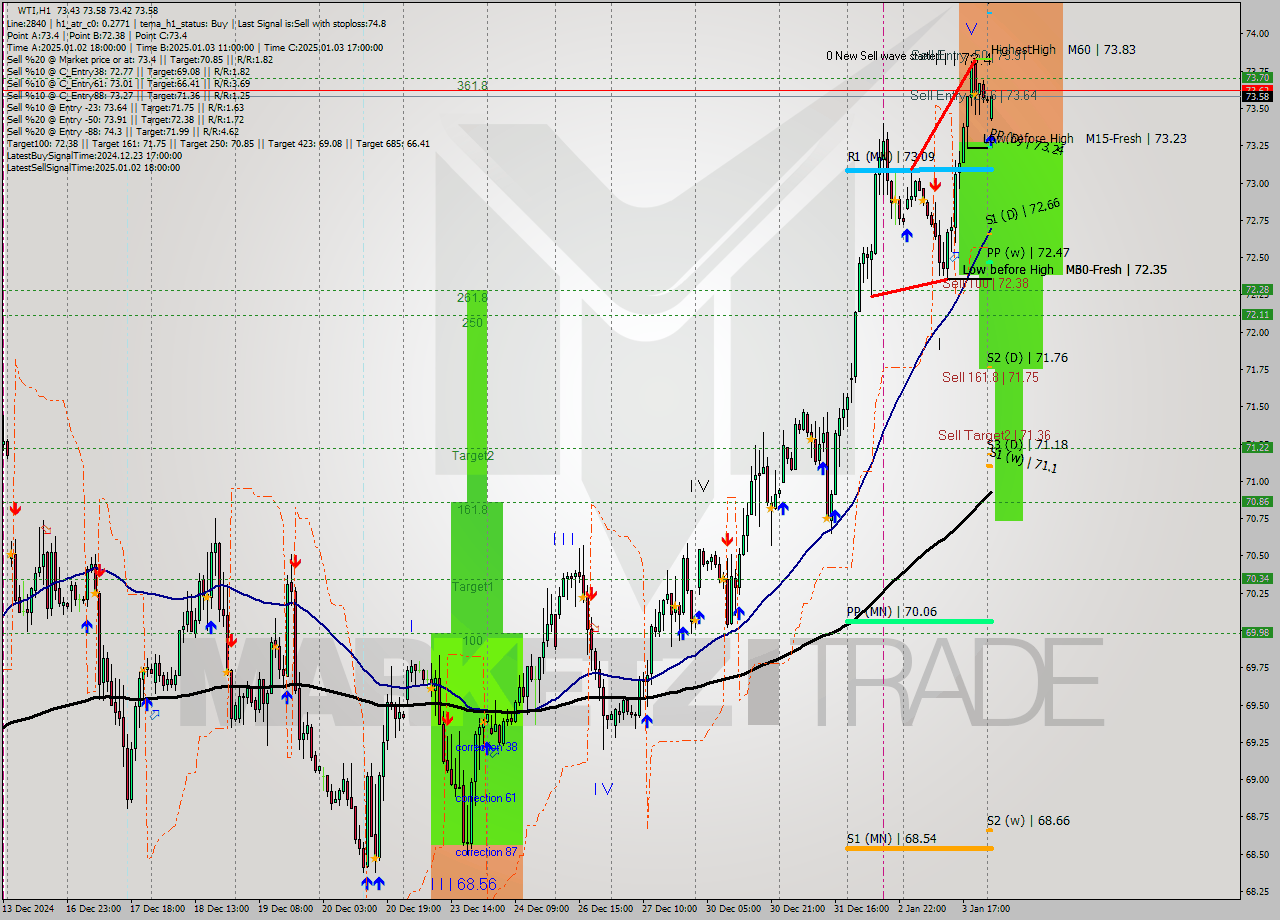Click the 'PP (w) | 72.47' label
The width and height of the screenshot is (1280, 920).
pos(1027,253)
